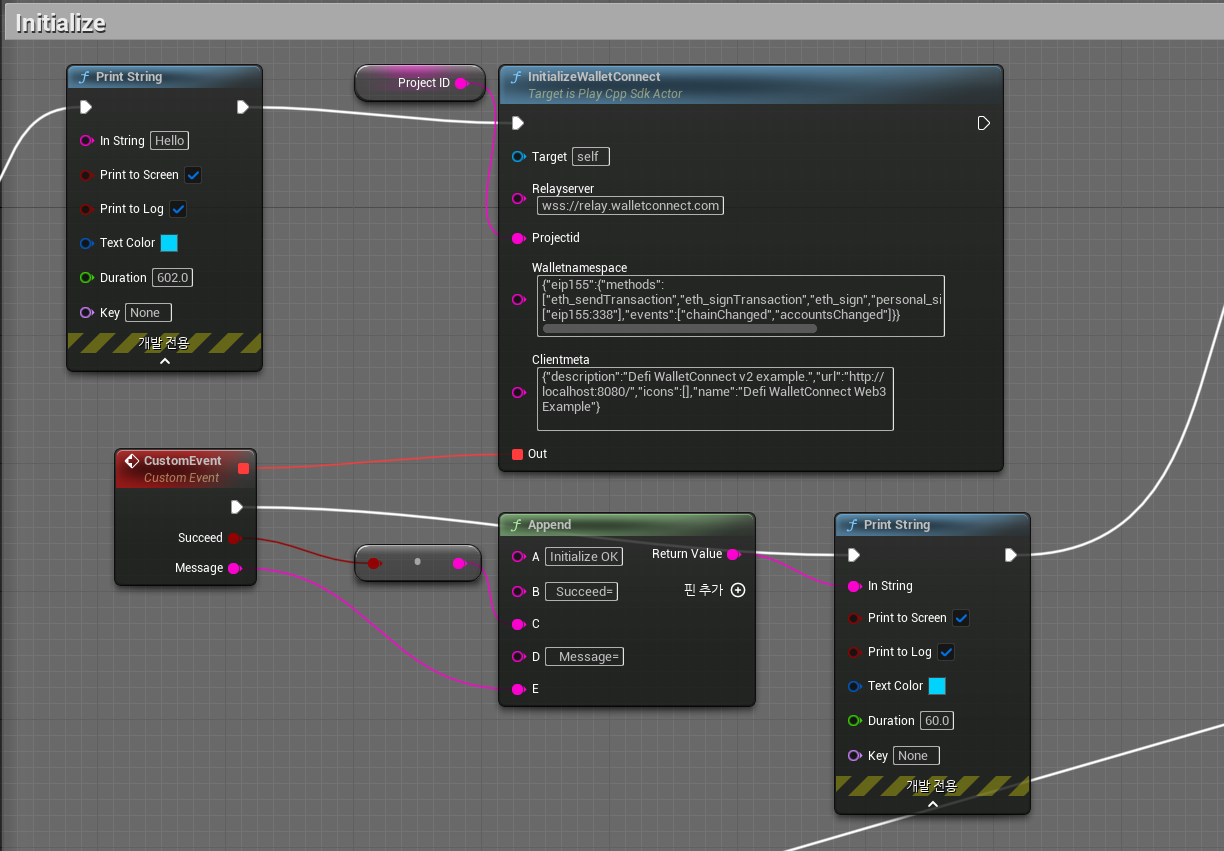This screenshot has height=851, width=1224.
Task: Click the Succeed boolean pin on CustomEvent
Action: [x=234, y=538]
